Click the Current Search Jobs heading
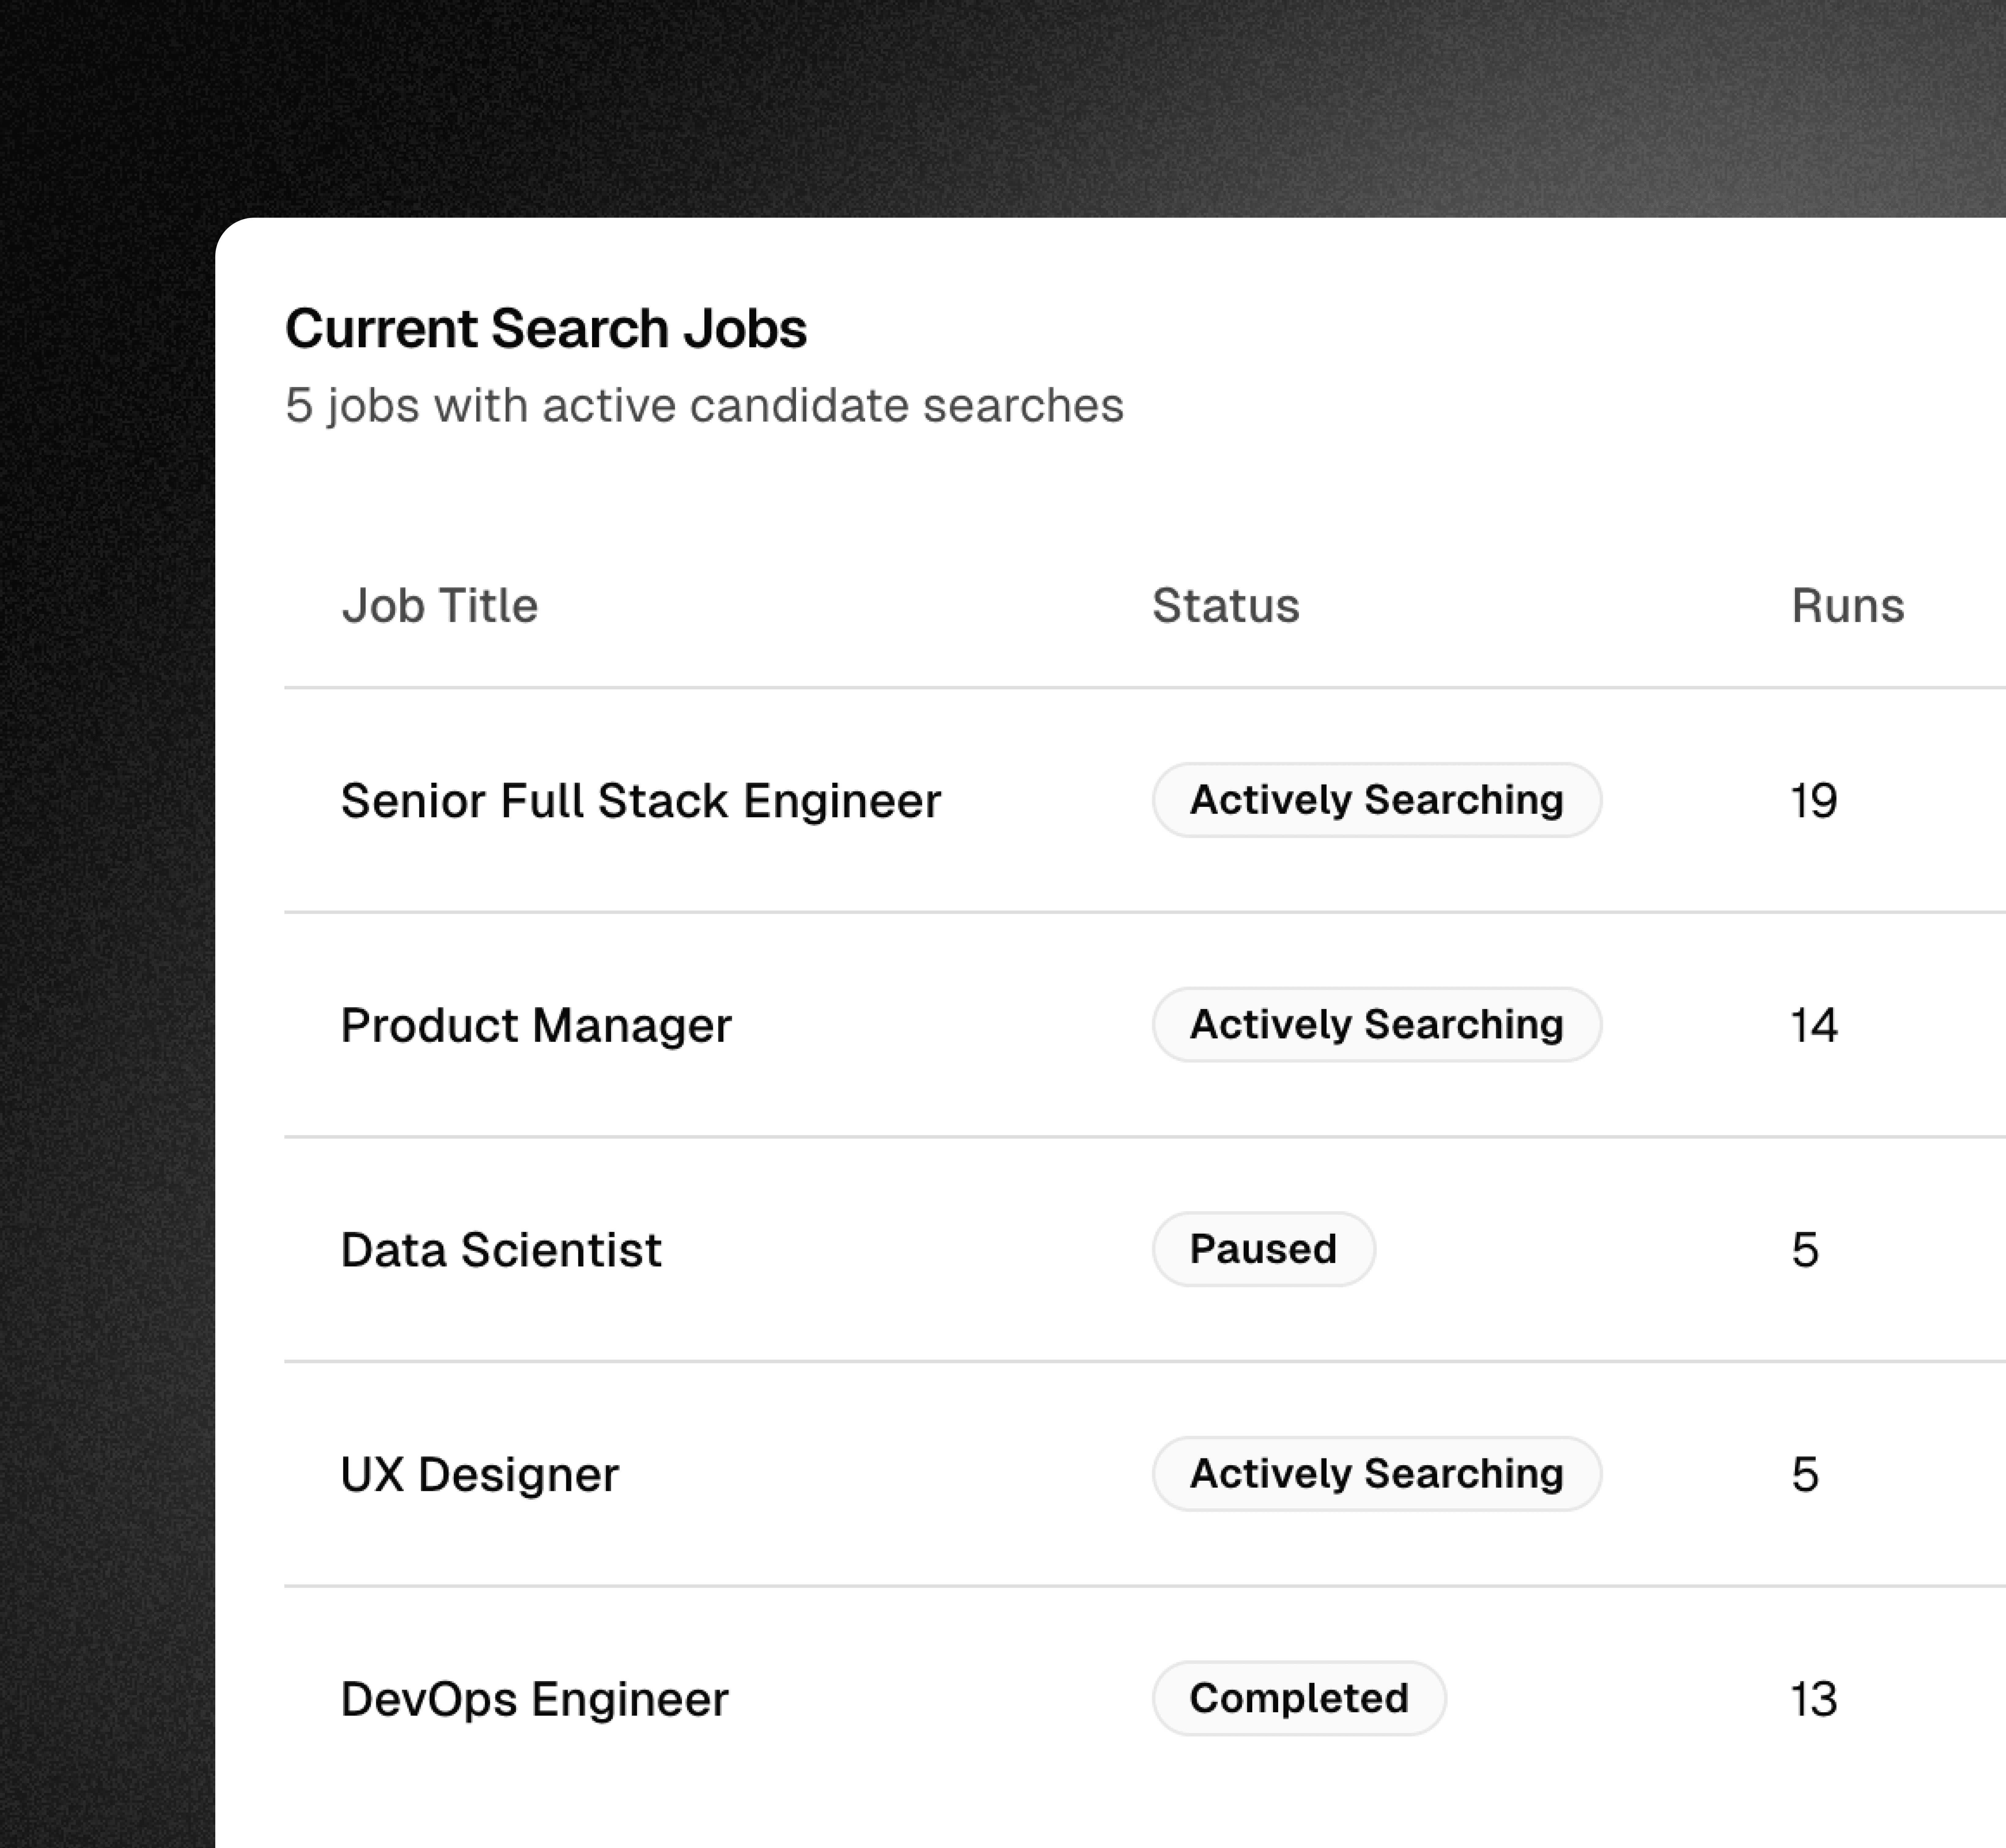Viewport: 2006px width, 1848px height. [546, 329]
